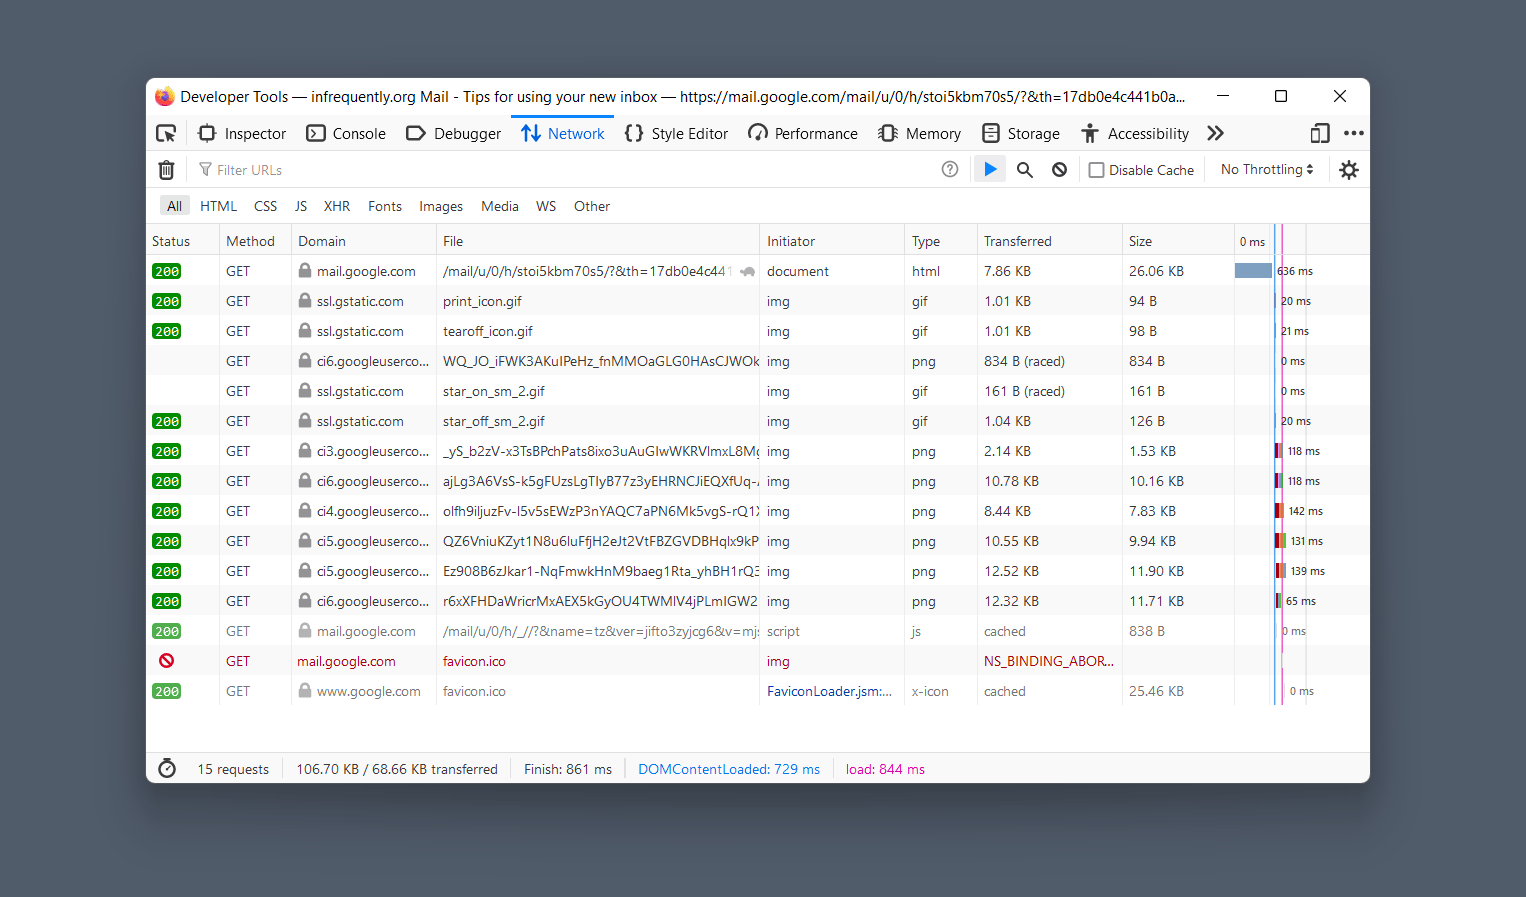Toggle responsive design mode icon
The image size is (1526, 897).
1320,133
